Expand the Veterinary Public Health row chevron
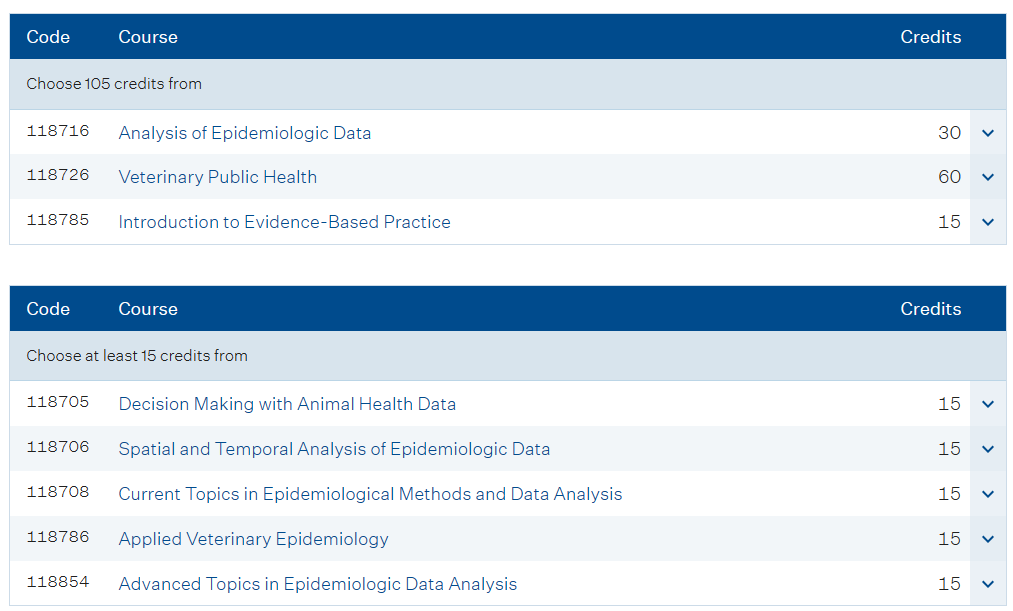The image size is (1013, 611). (x=988, y=177)
